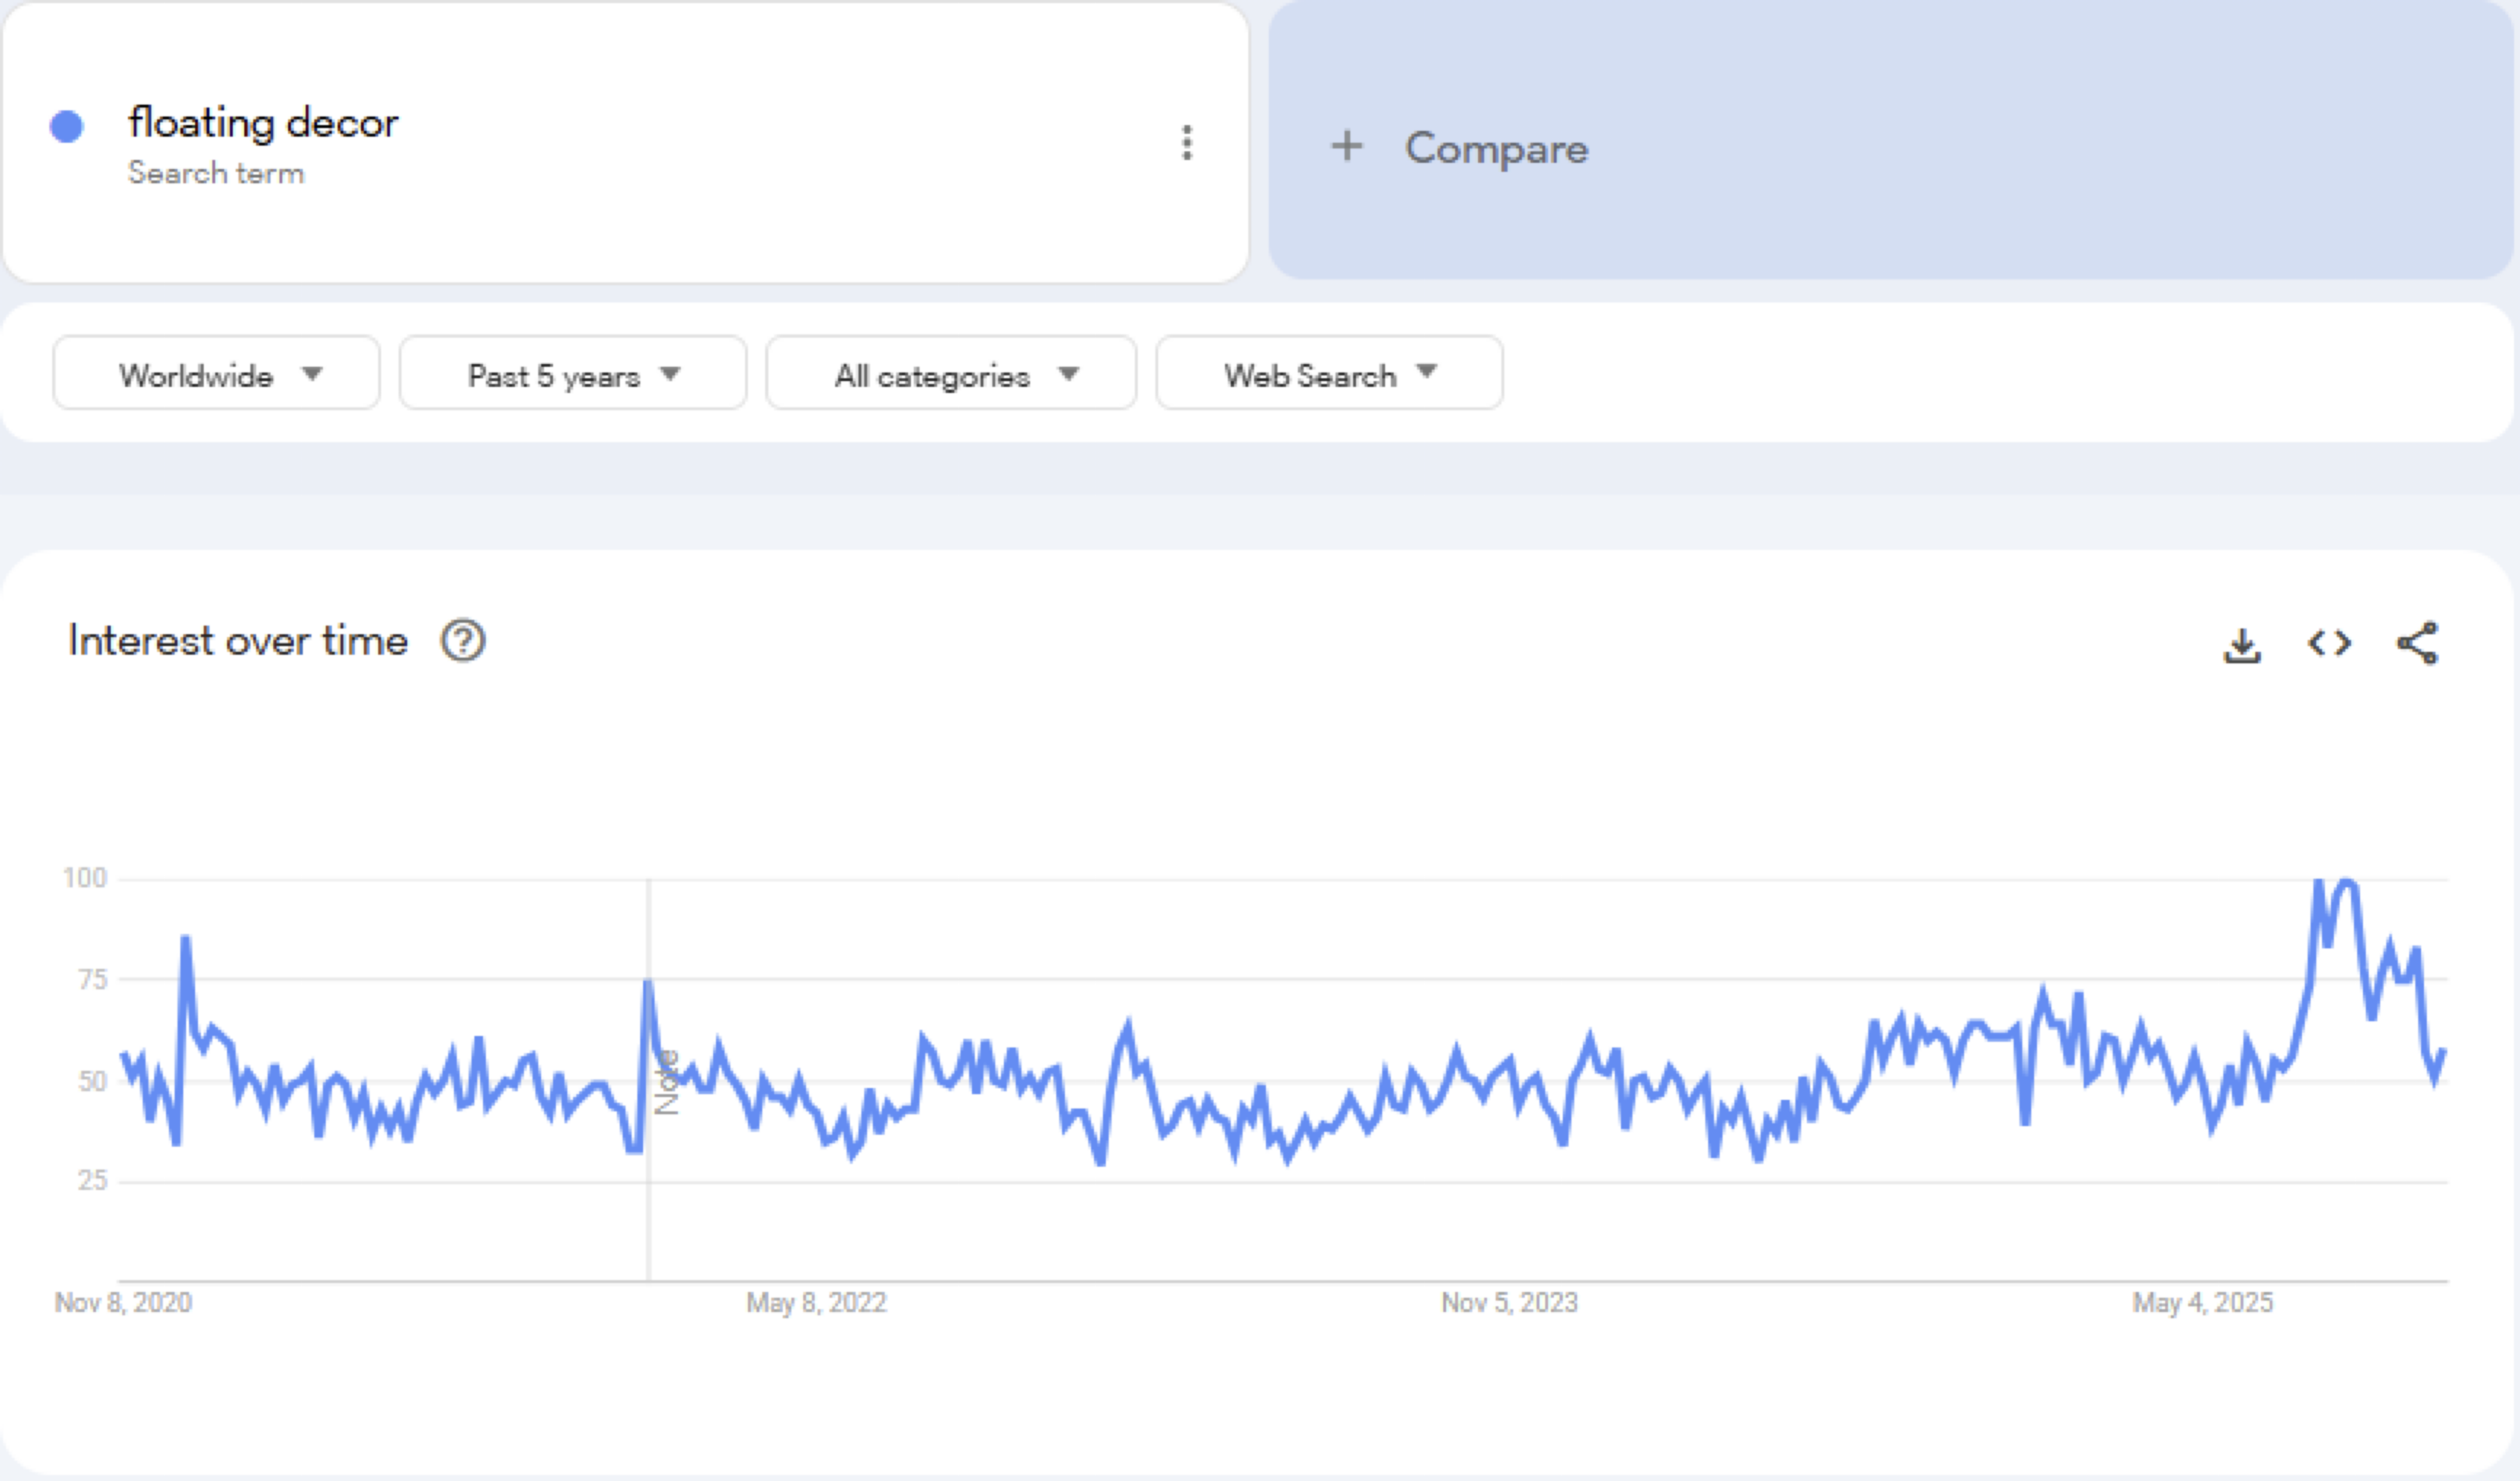Expand the Worldwide region dropdown

pos(216,374)
